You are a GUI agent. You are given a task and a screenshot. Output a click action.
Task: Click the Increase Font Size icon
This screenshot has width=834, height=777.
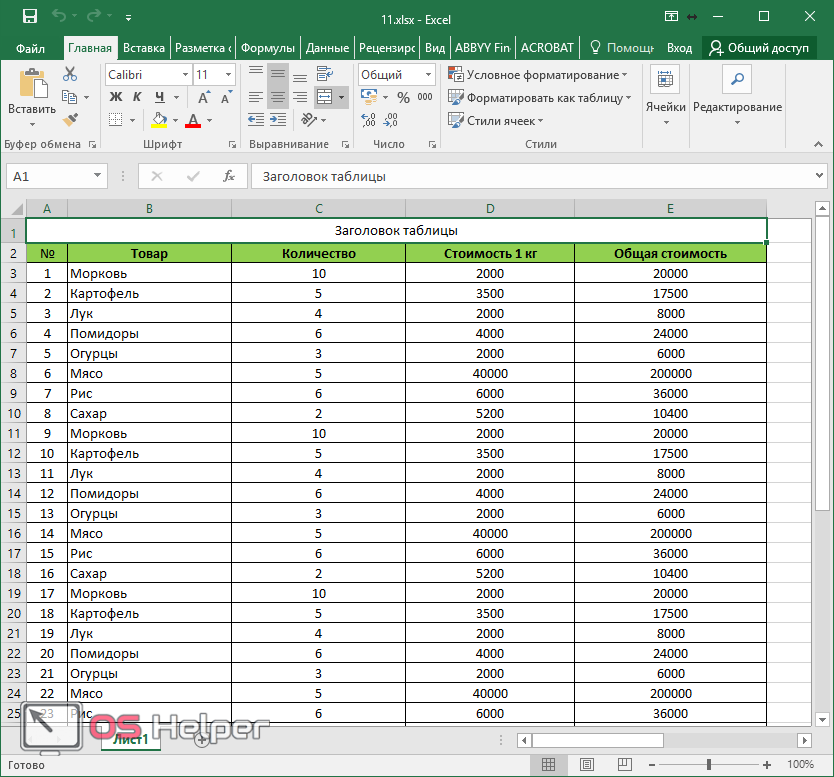coord(205,97)
